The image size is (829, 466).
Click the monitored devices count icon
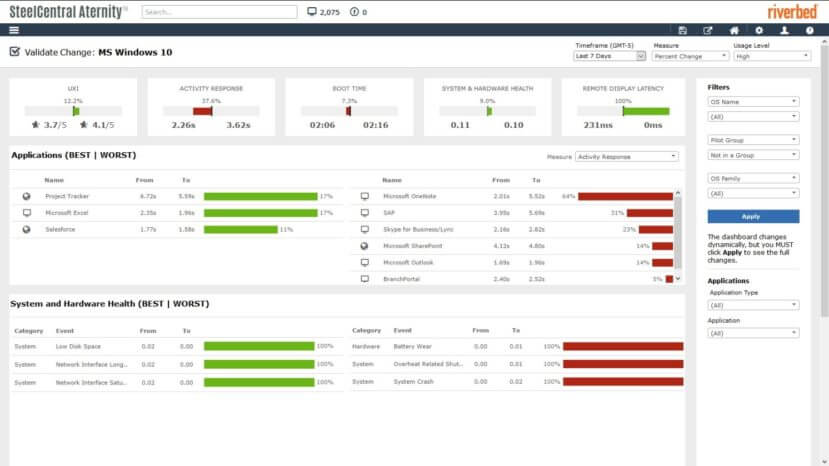click(312, 12)
